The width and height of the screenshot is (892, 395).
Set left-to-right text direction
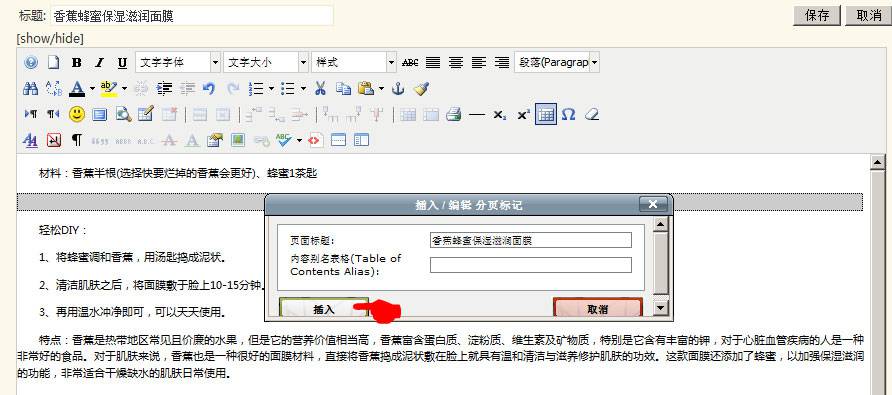(30, 114)
